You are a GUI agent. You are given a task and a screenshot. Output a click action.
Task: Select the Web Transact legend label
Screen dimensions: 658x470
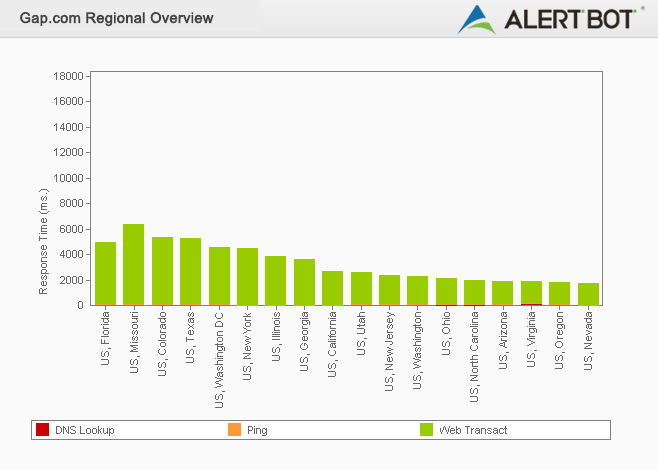473,430
